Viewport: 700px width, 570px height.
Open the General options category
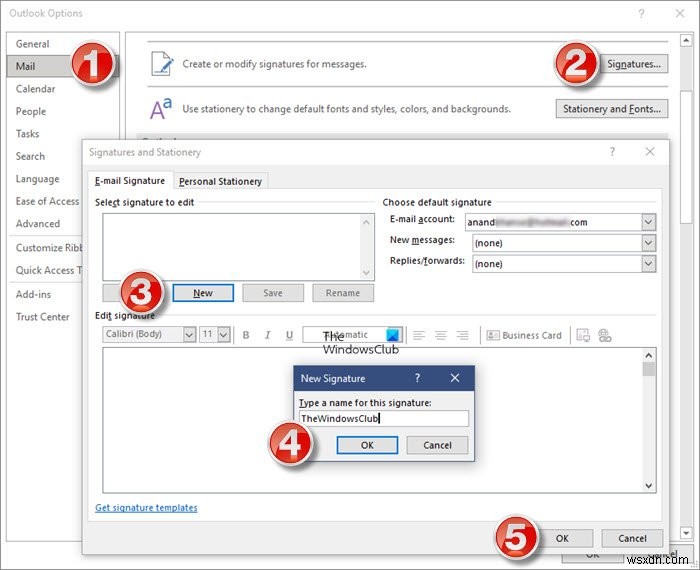click(x=33, y=44)
